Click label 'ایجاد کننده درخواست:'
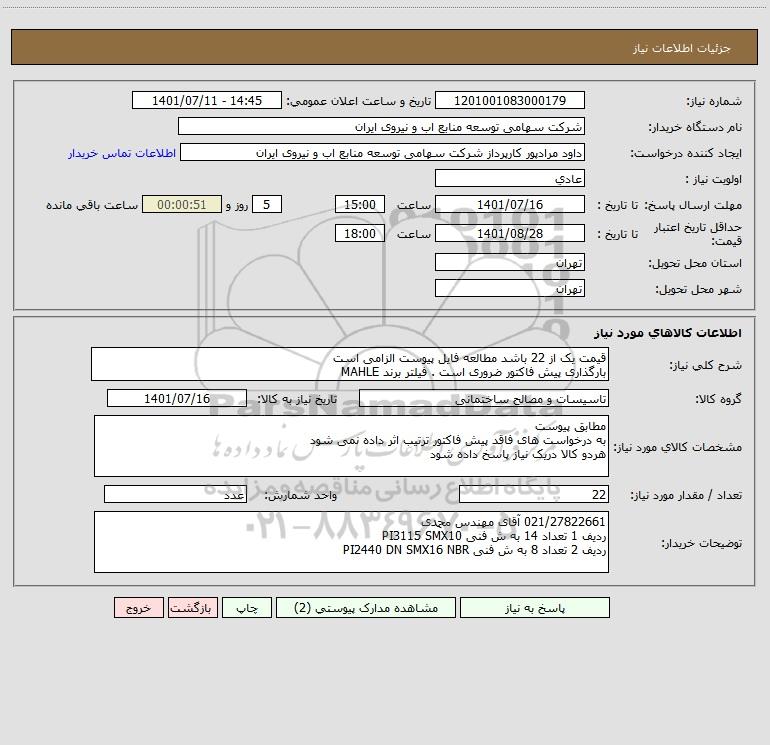The width and height of the screenshot is (770, 745). tap(686, 153)
